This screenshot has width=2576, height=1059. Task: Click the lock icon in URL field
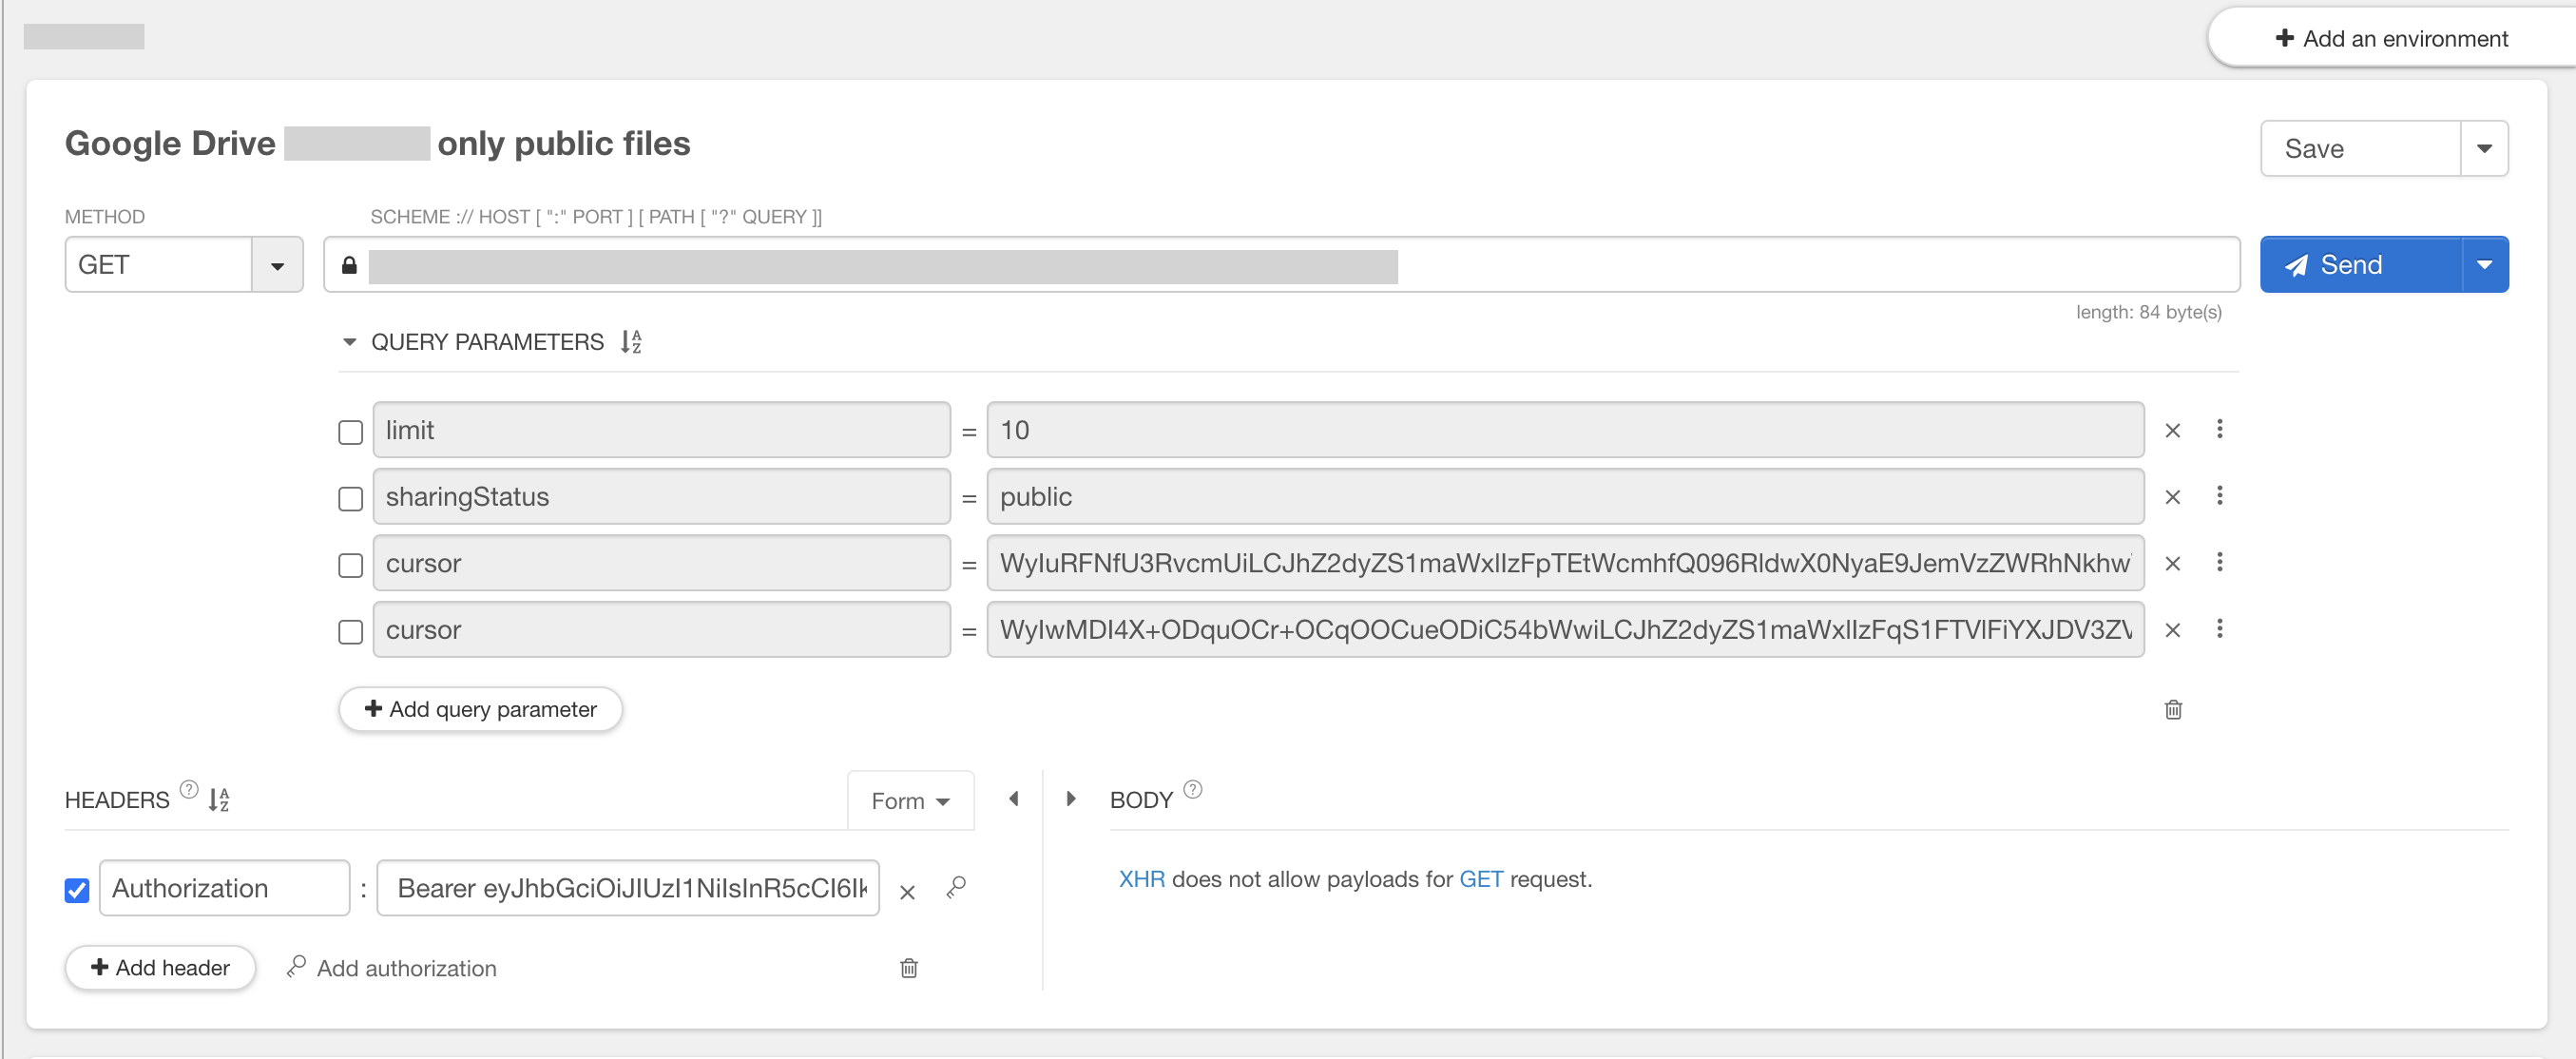tap(349, 265)
